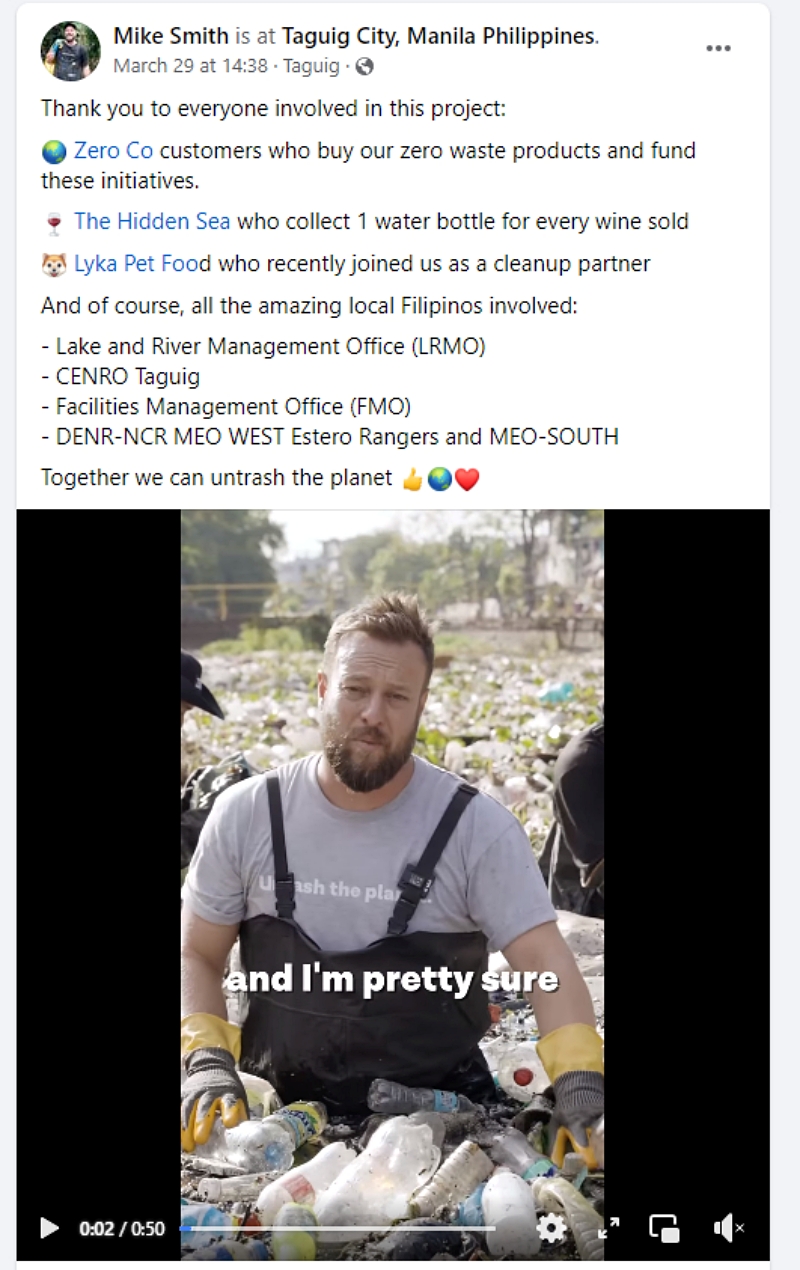Open the Zero Co page link
This screenshot has height=1270, width=800.
[113, 151]
